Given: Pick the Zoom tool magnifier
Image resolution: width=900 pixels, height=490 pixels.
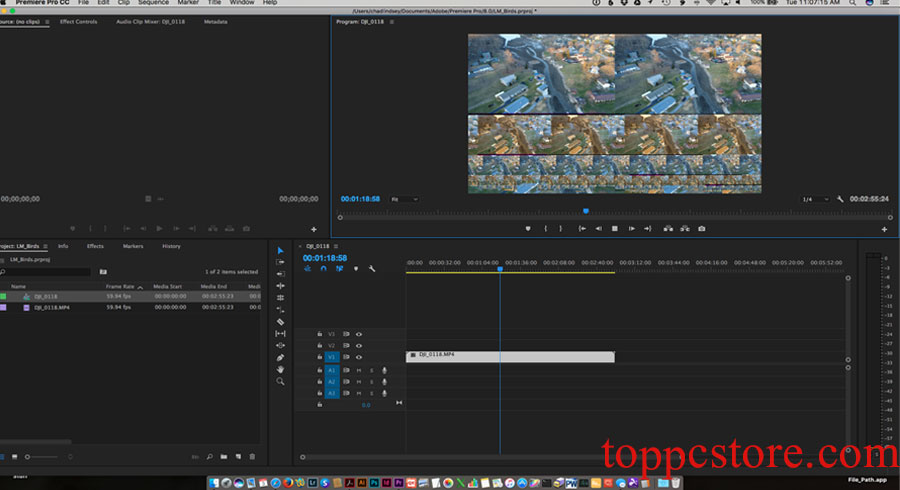Looking at the screenshot, I should pos(280,382).
